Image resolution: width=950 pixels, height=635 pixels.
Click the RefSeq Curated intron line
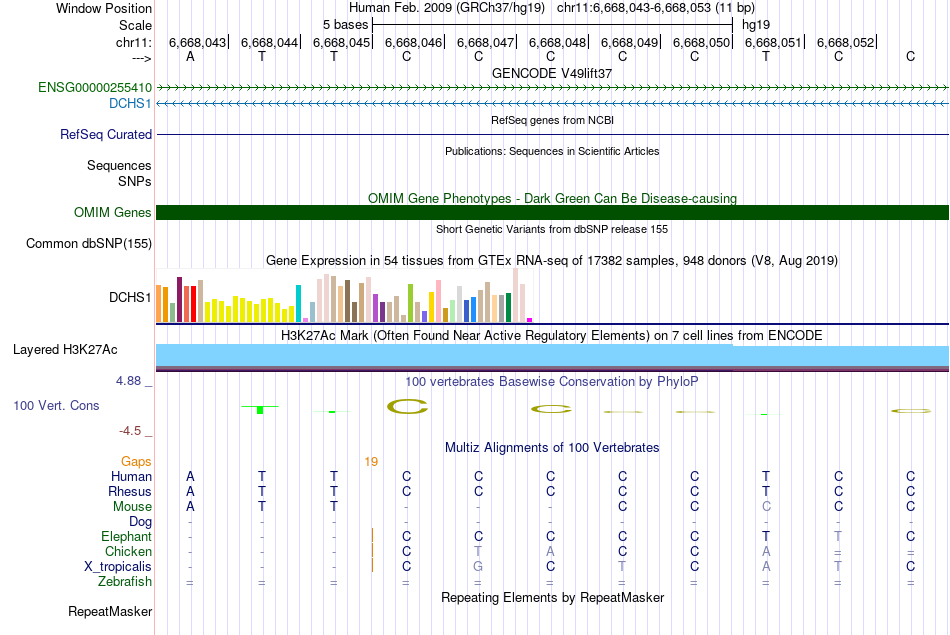click(x=553, y=135)
